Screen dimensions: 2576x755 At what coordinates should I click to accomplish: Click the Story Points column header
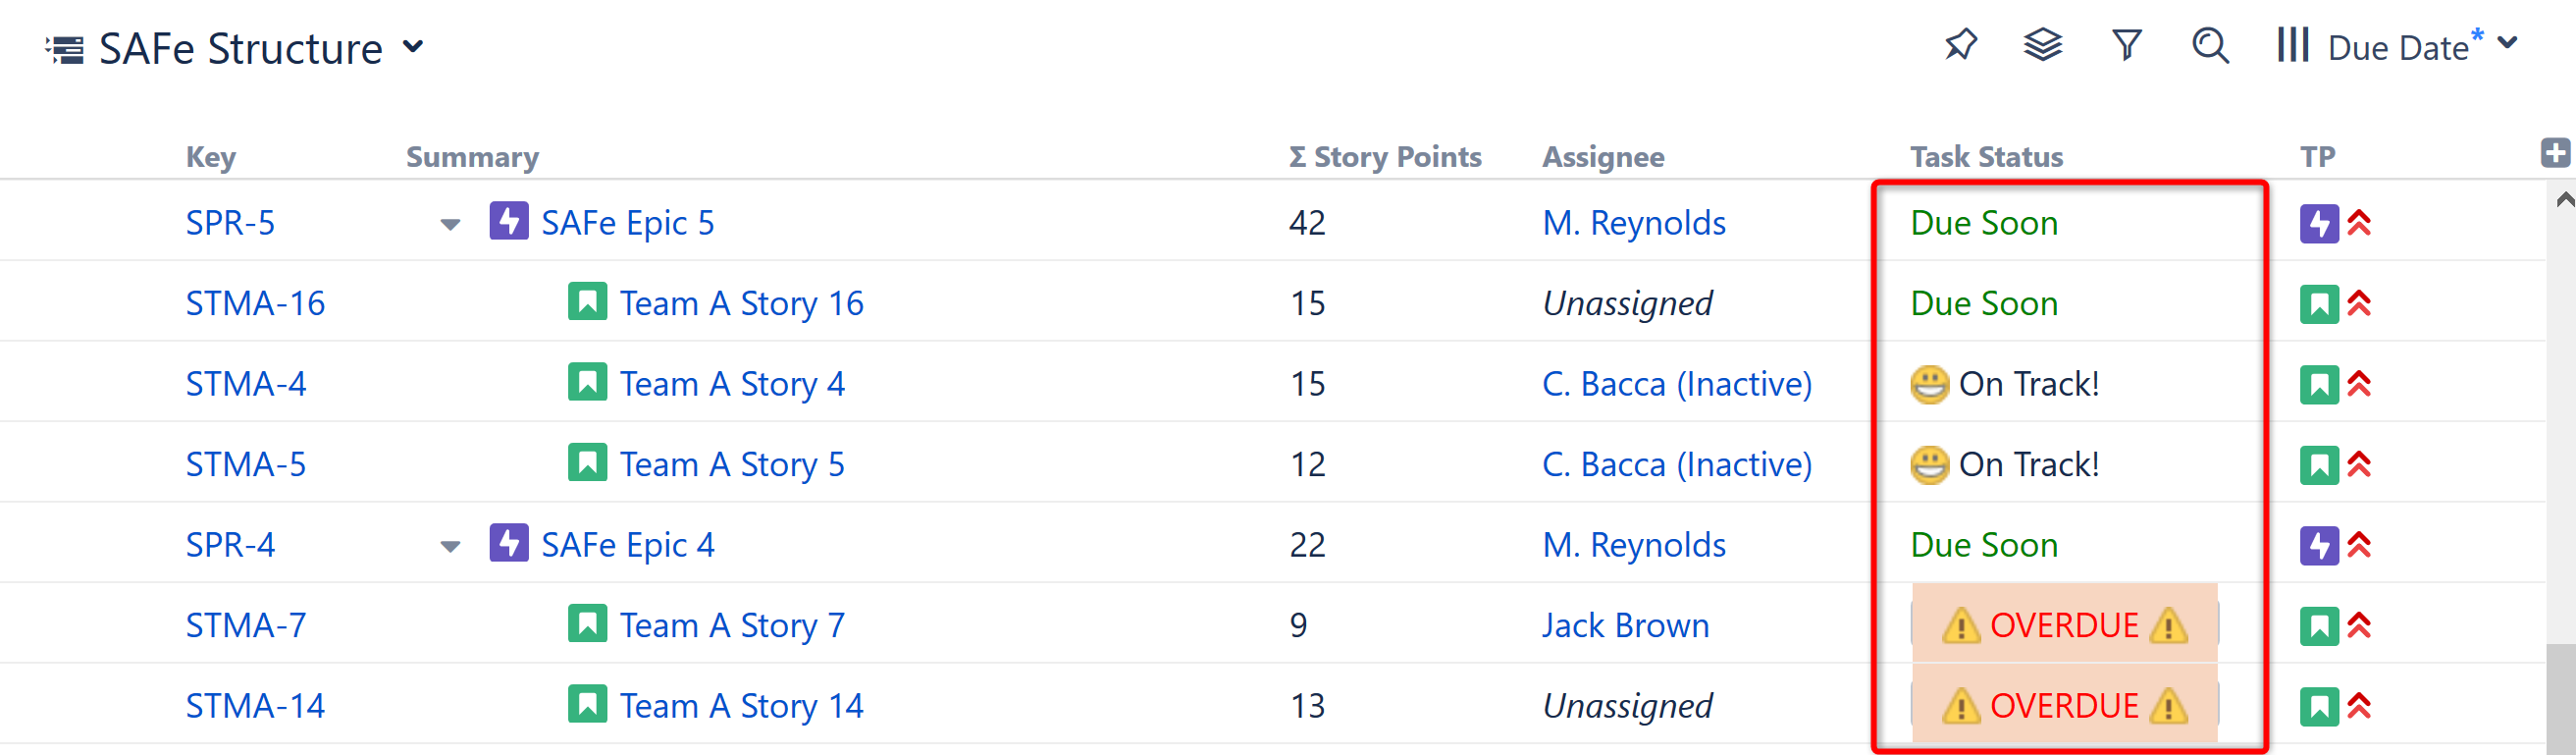[x=1385, y=157]
